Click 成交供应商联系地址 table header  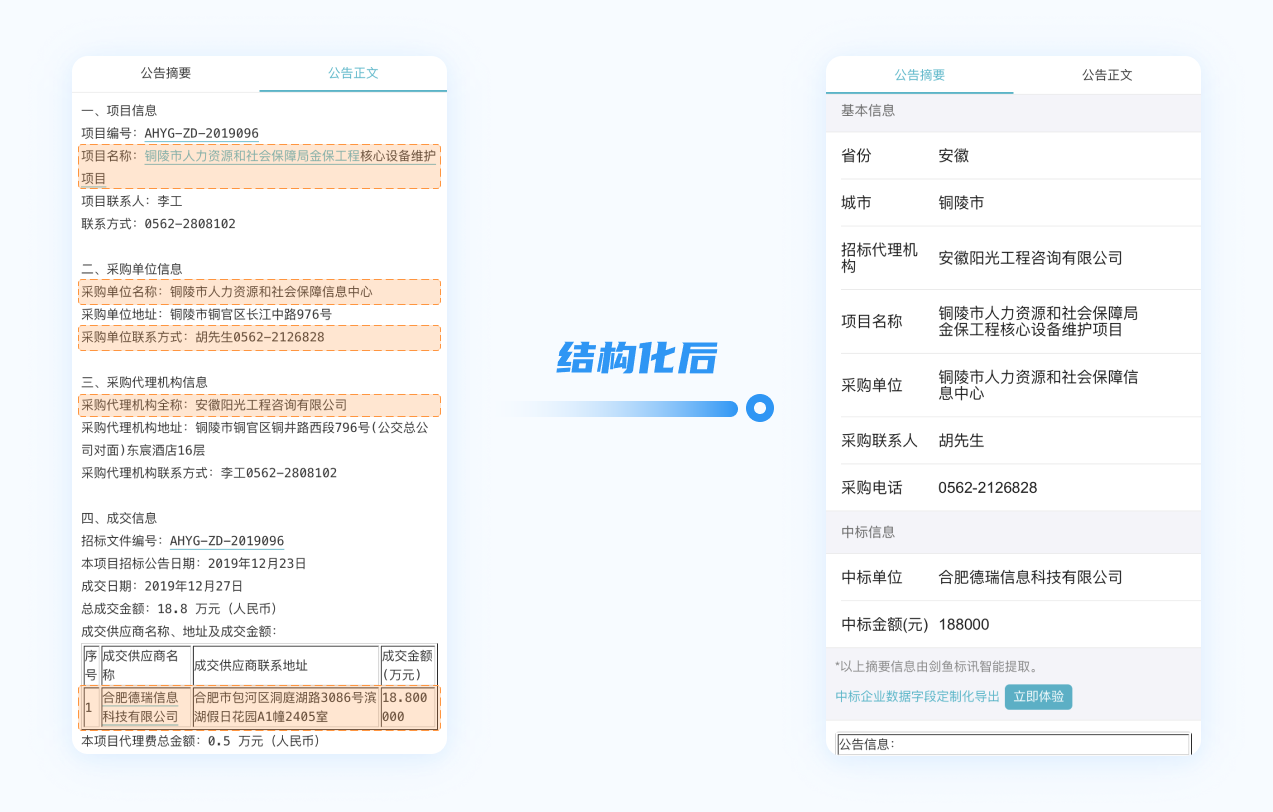(x=285, y=665)
